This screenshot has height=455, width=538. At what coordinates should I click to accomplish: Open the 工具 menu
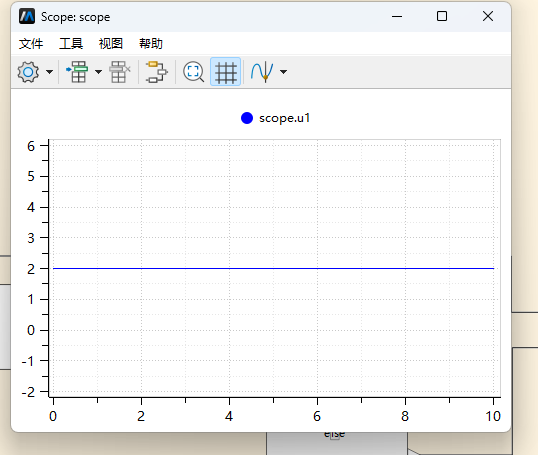tap(71, 44)
